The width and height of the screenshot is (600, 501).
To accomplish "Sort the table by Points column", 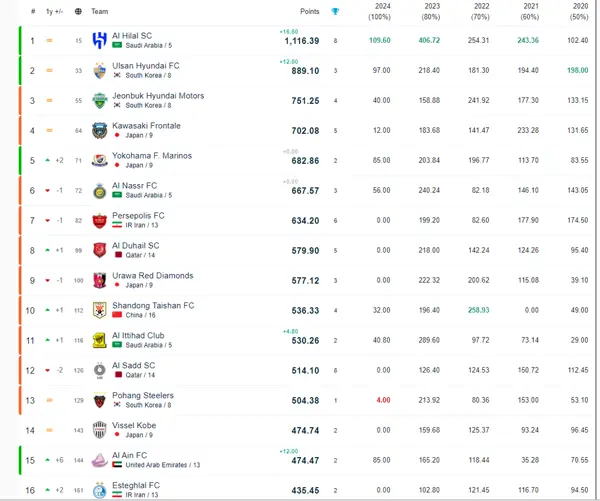I will [x=309, y=11].
